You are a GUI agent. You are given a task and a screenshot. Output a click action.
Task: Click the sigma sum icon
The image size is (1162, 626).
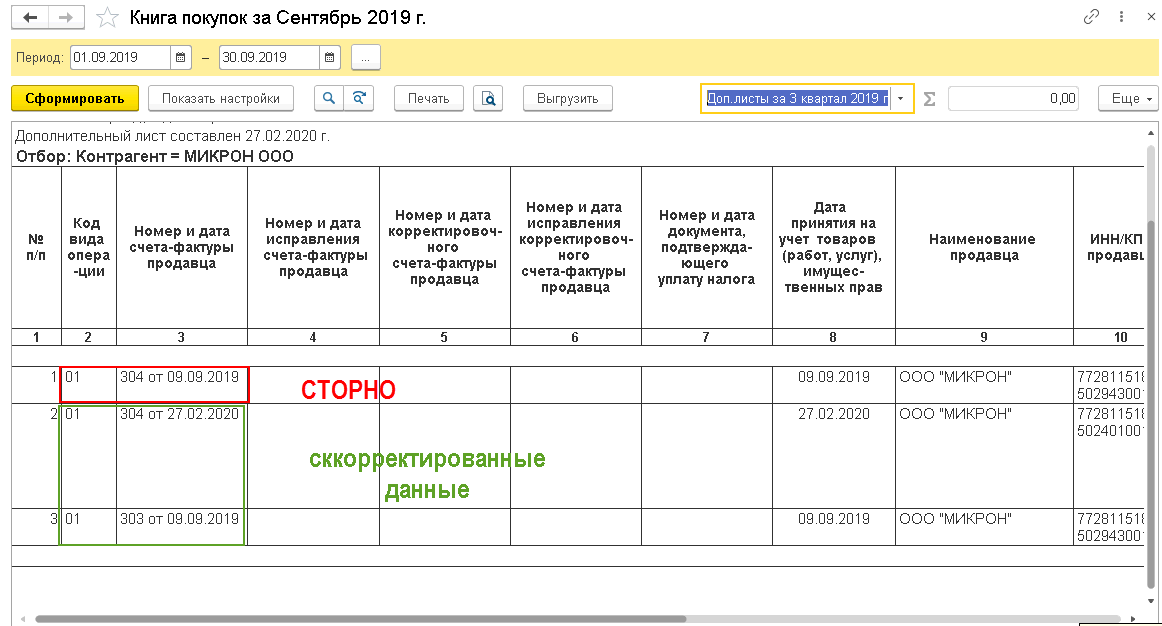tap(929, 99)
